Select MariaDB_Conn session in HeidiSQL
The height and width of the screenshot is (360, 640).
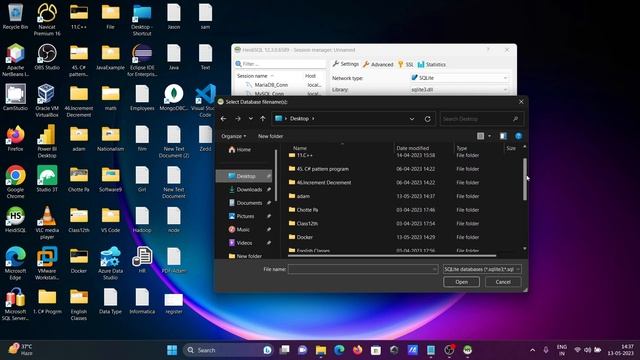[x=271, y=85]
